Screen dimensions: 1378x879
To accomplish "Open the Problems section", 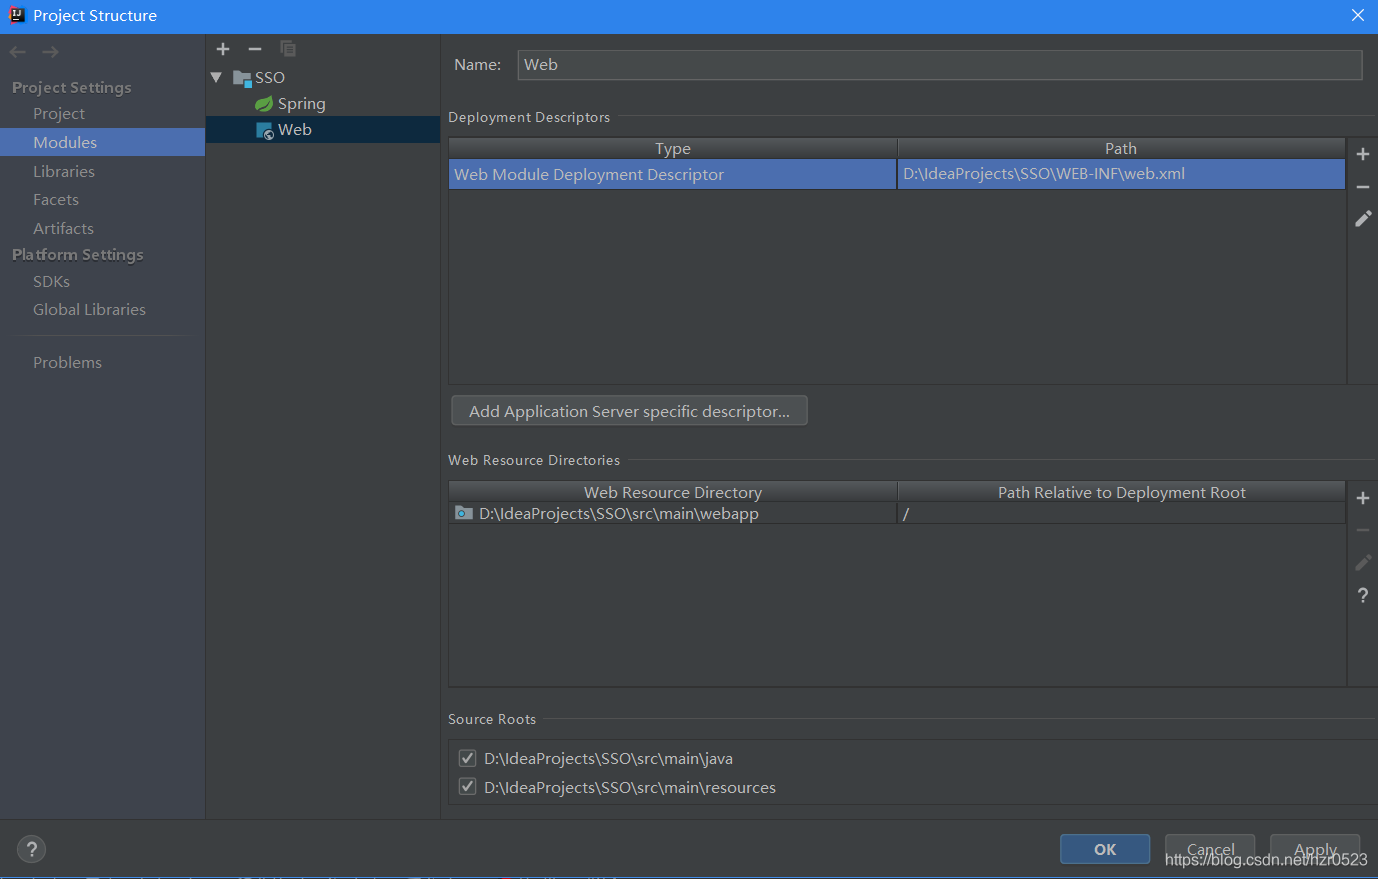I will coord(67,363).
